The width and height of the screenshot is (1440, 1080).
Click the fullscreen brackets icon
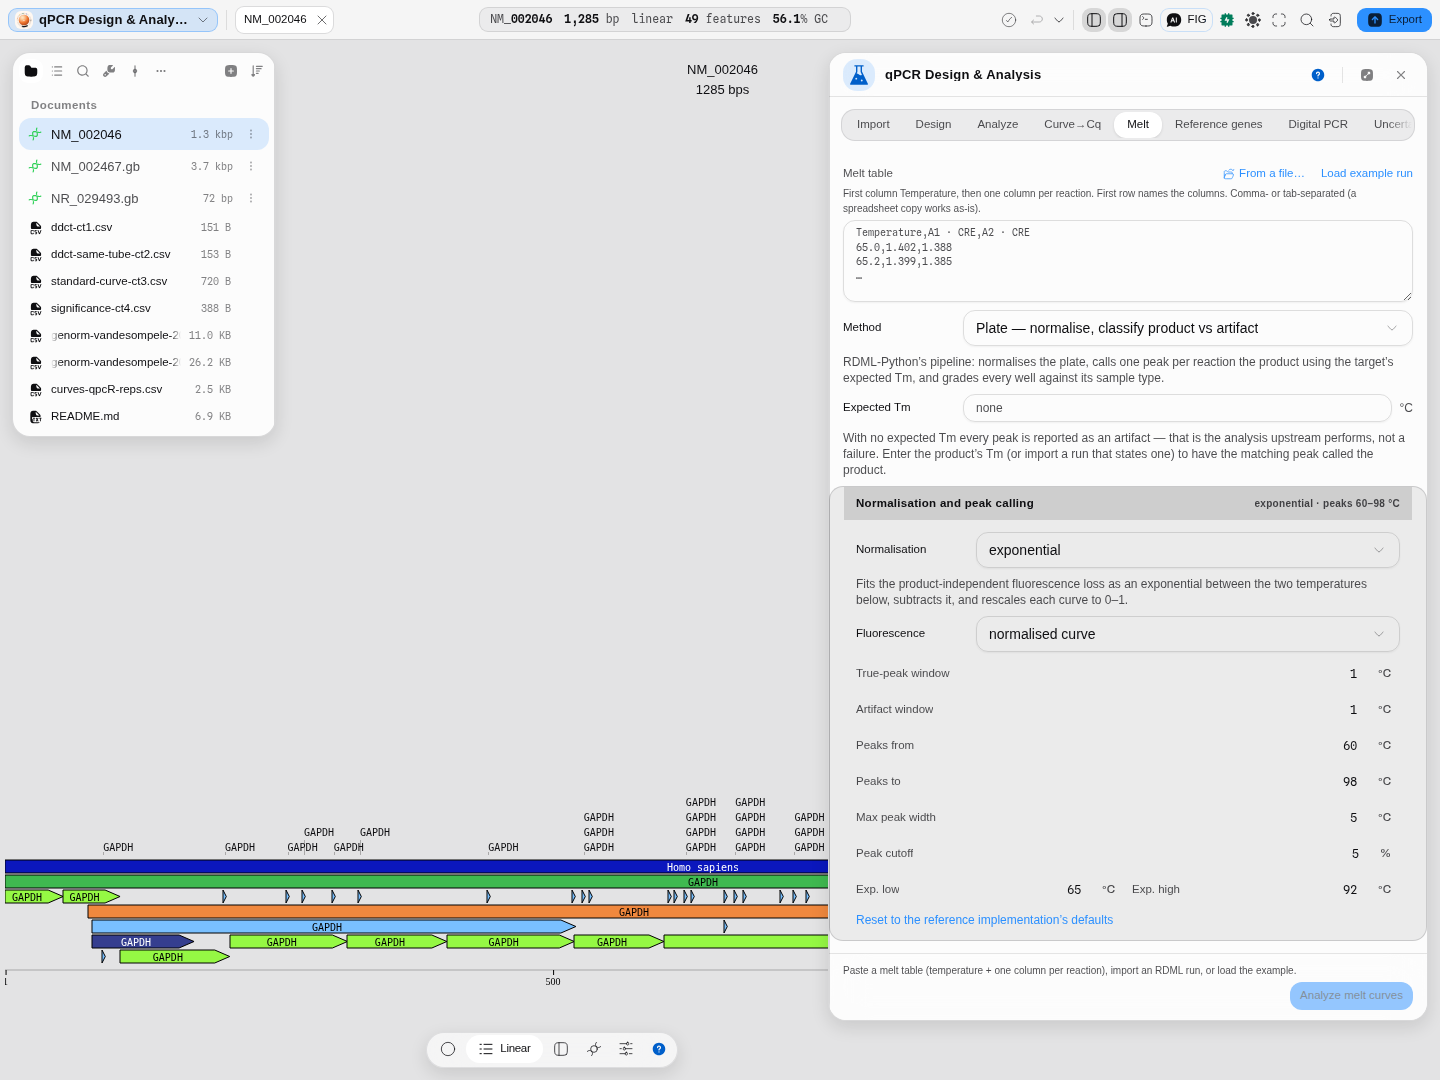pyautogui.click(x=1279, y=20)
